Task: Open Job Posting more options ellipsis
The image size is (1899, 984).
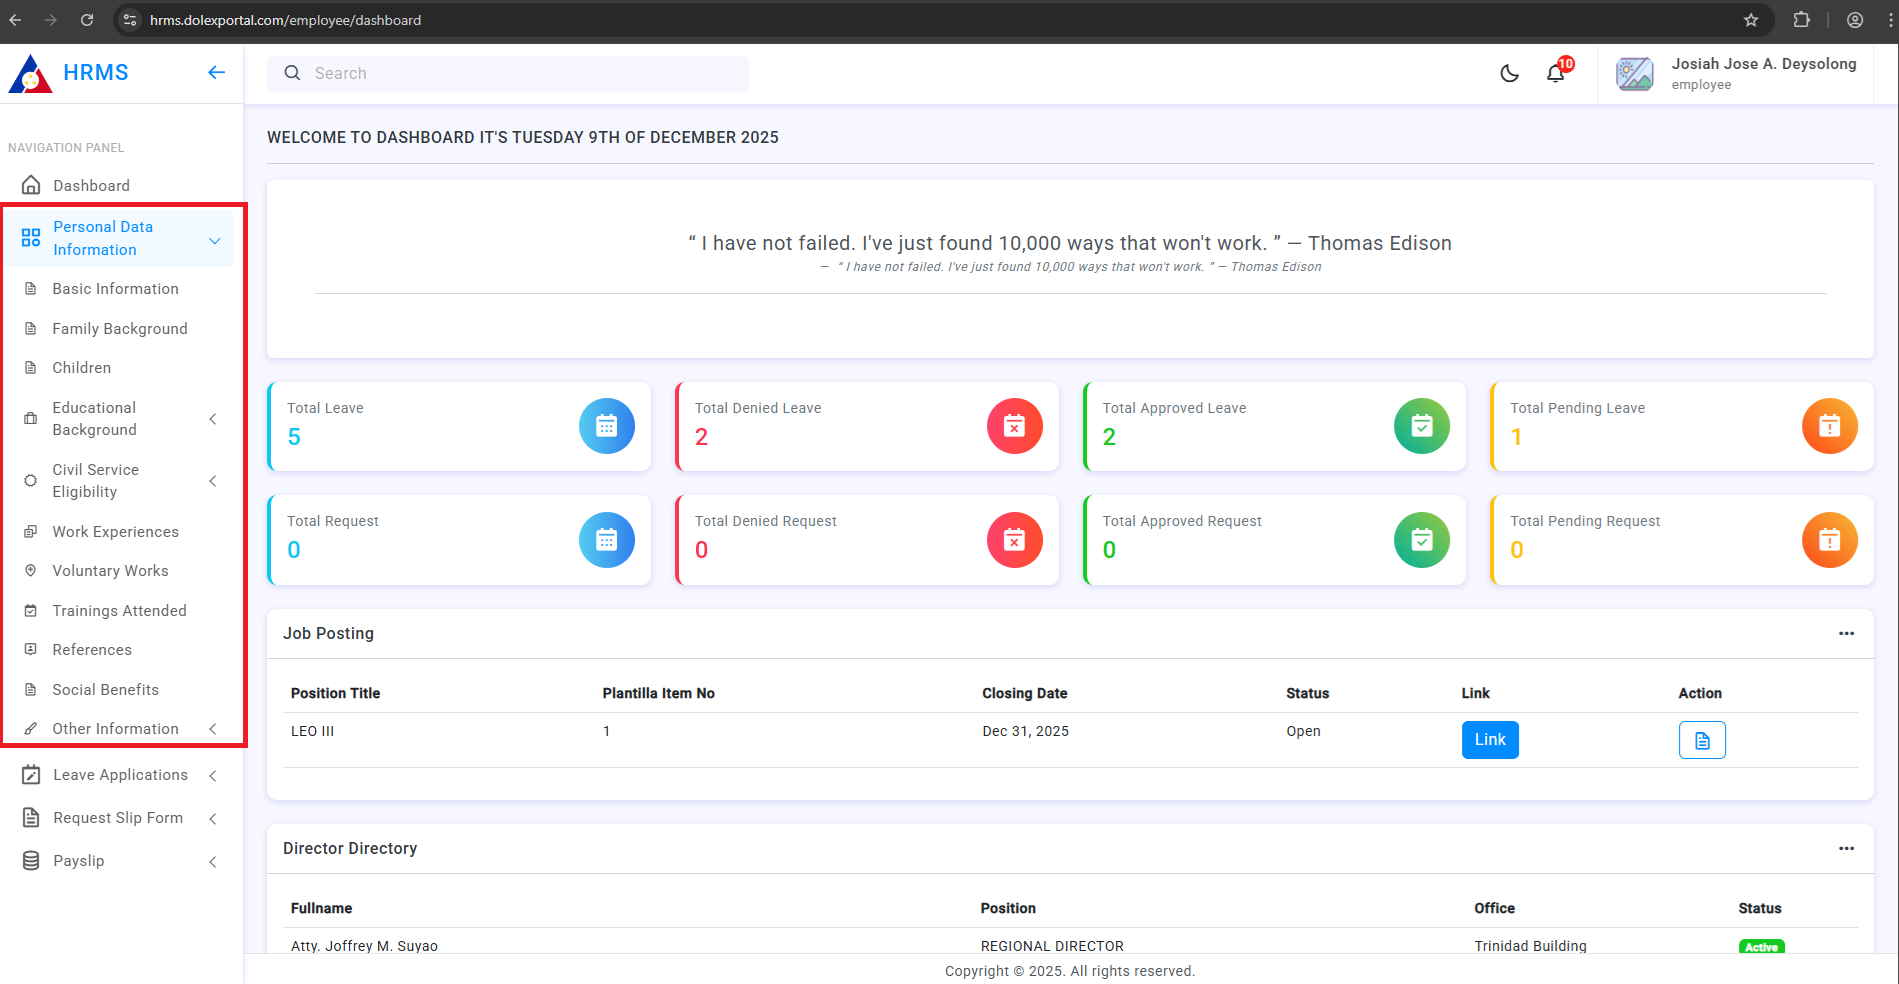Action: (x=1846, y=633)
